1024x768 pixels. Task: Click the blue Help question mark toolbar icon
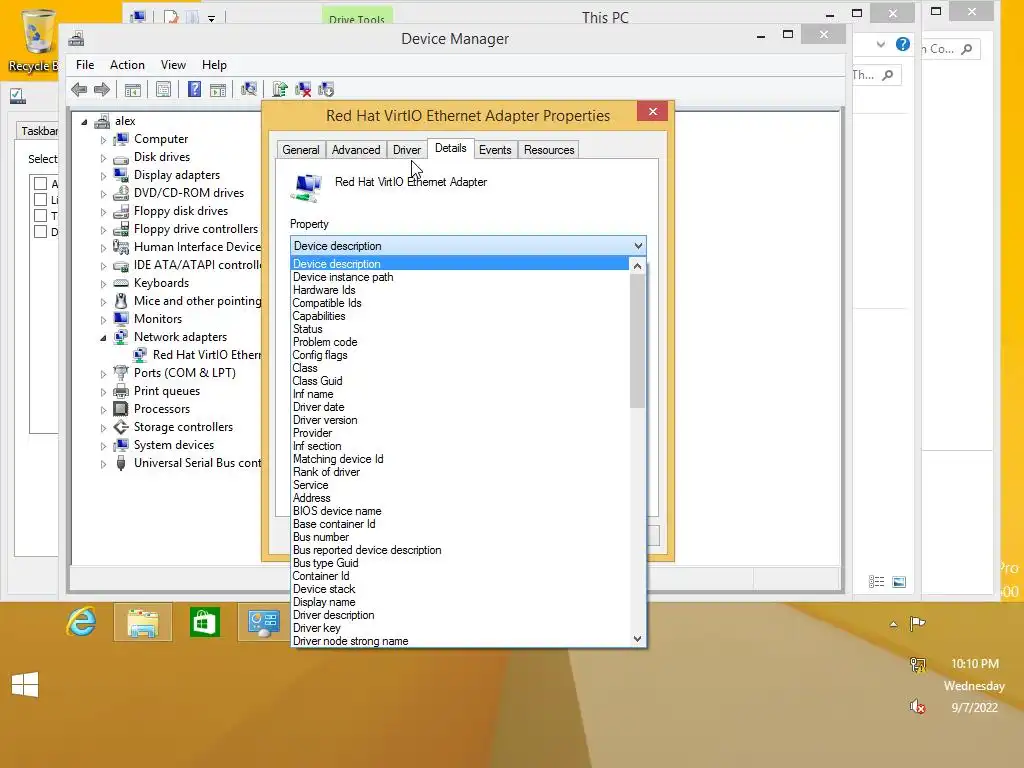pyautogui.click(x=194, y=89)
